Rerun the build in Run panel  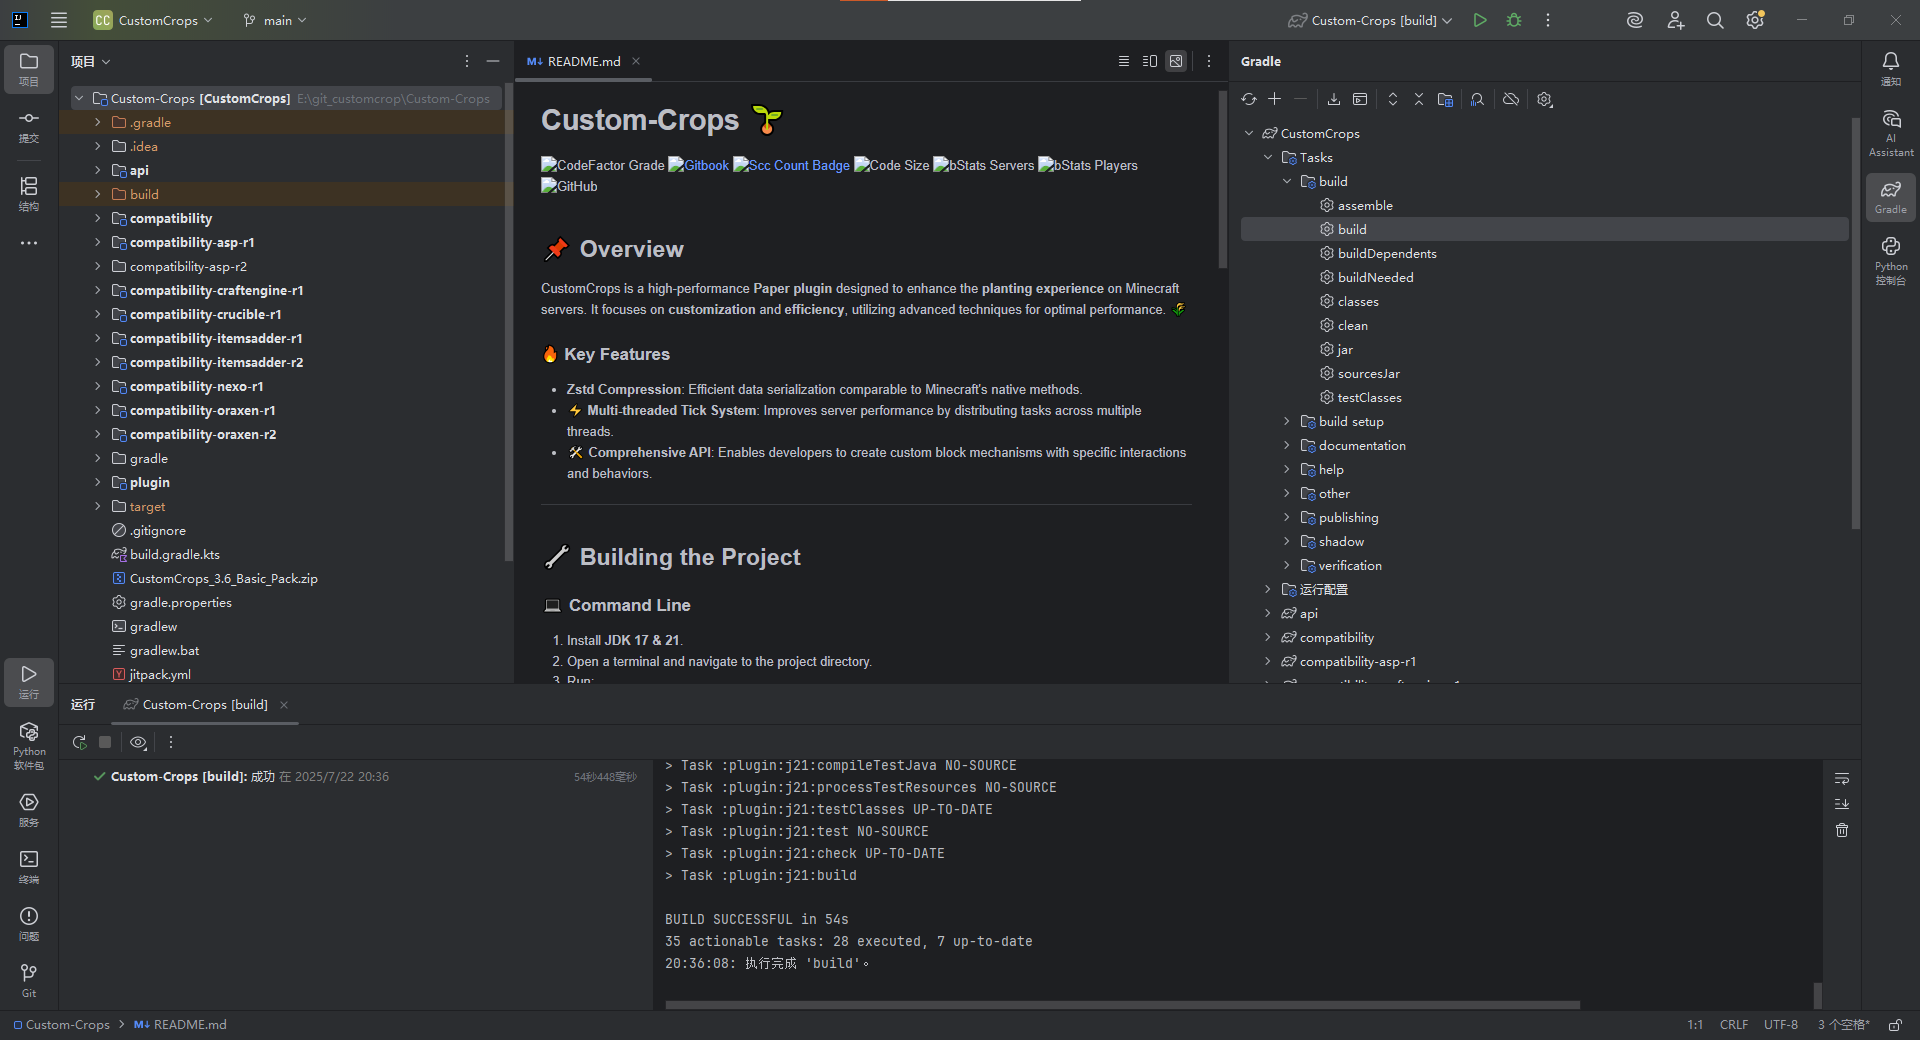pyautogui.click(x=80, y=742)
